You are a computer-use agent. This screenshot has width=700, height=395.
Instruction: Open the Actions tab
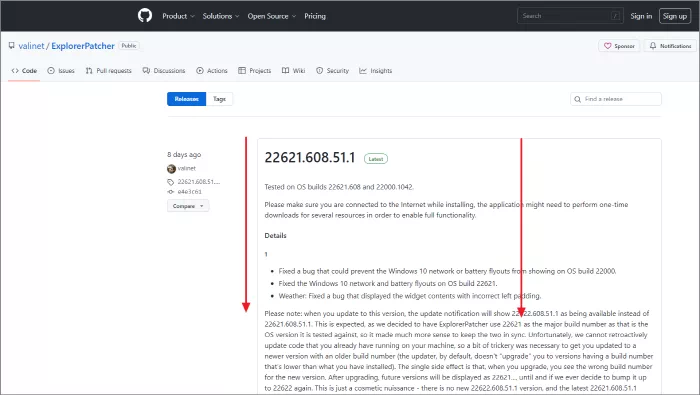[212, 71]
